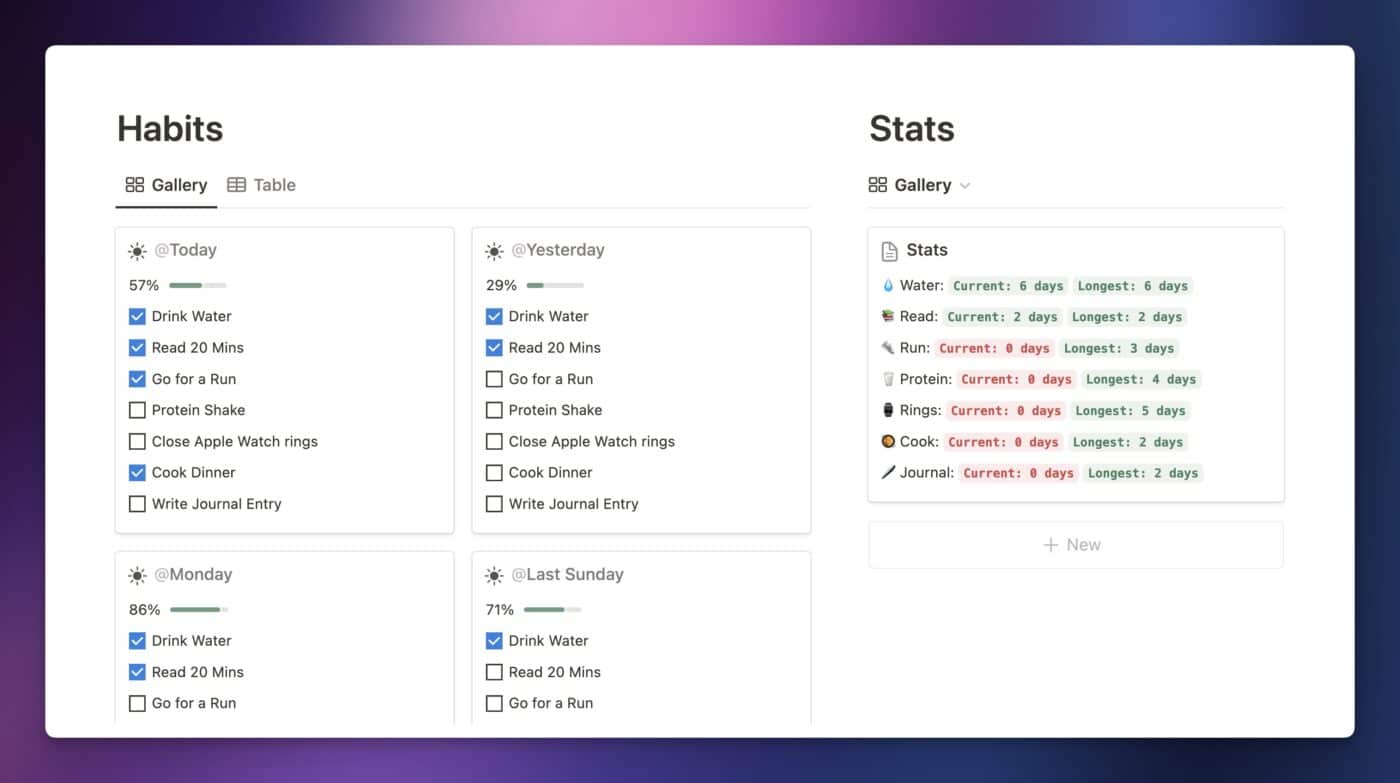Click the Habits heading

(170, 129)
